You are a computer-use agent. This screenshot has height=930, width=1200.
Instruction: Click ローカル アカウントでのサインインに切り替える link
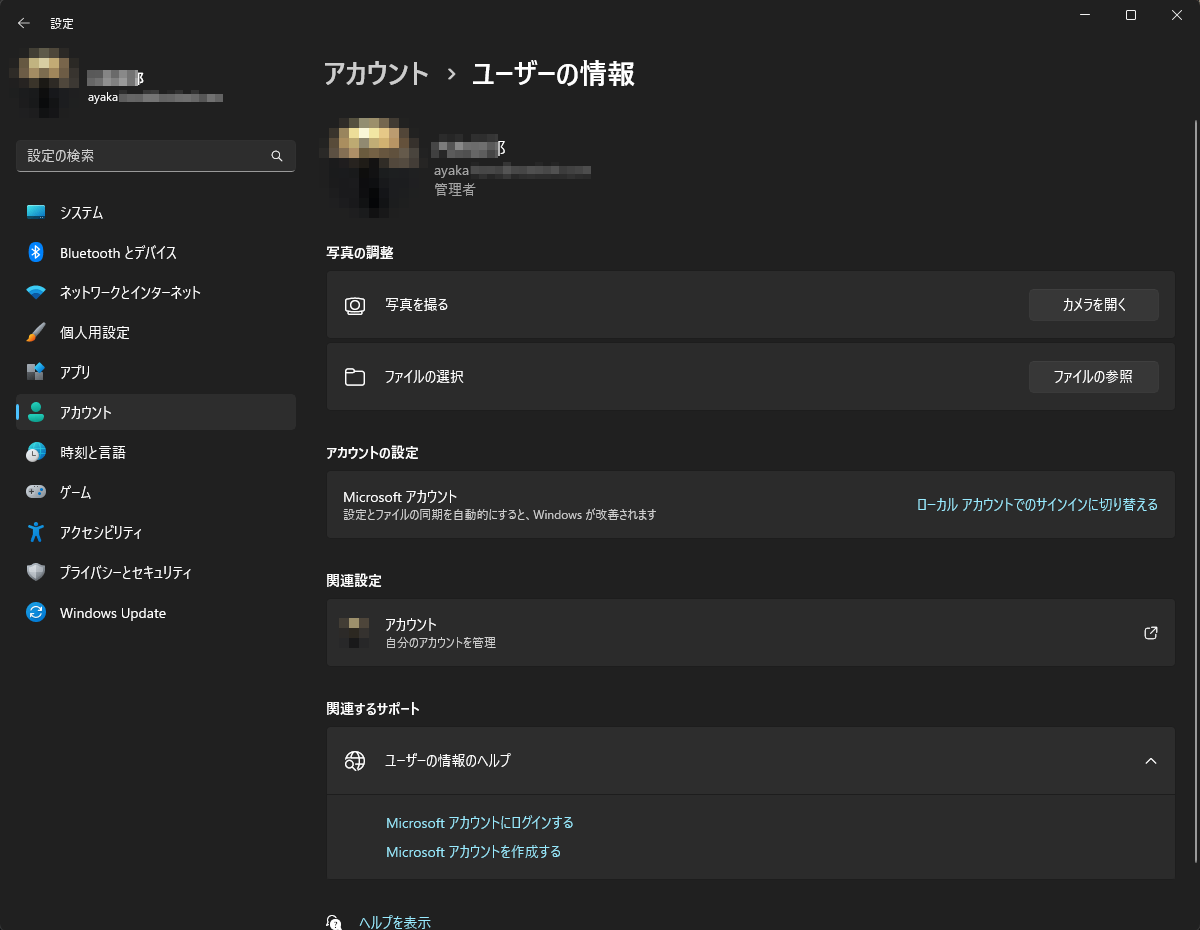(1038, 505)
